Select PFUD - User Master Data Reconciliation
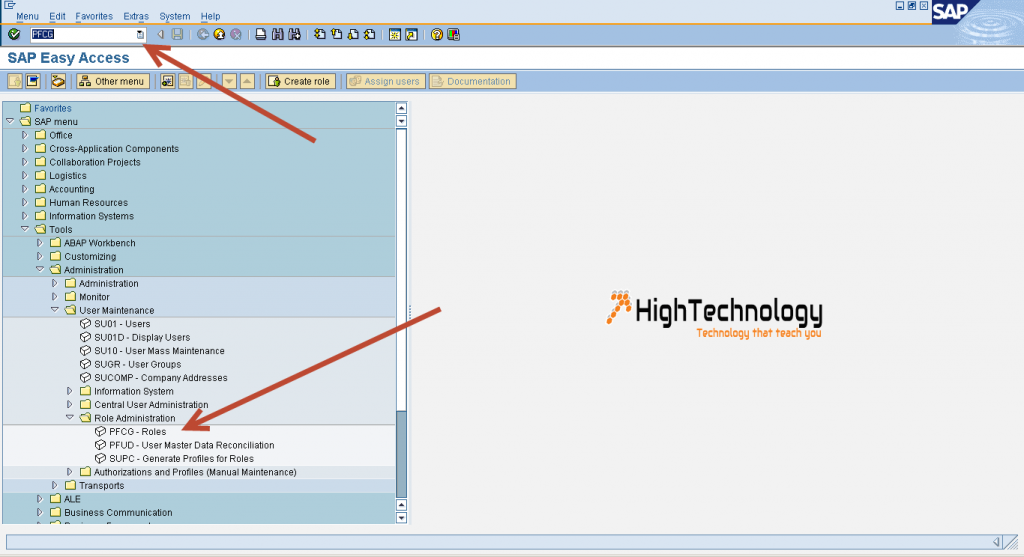 pos(191,445)
